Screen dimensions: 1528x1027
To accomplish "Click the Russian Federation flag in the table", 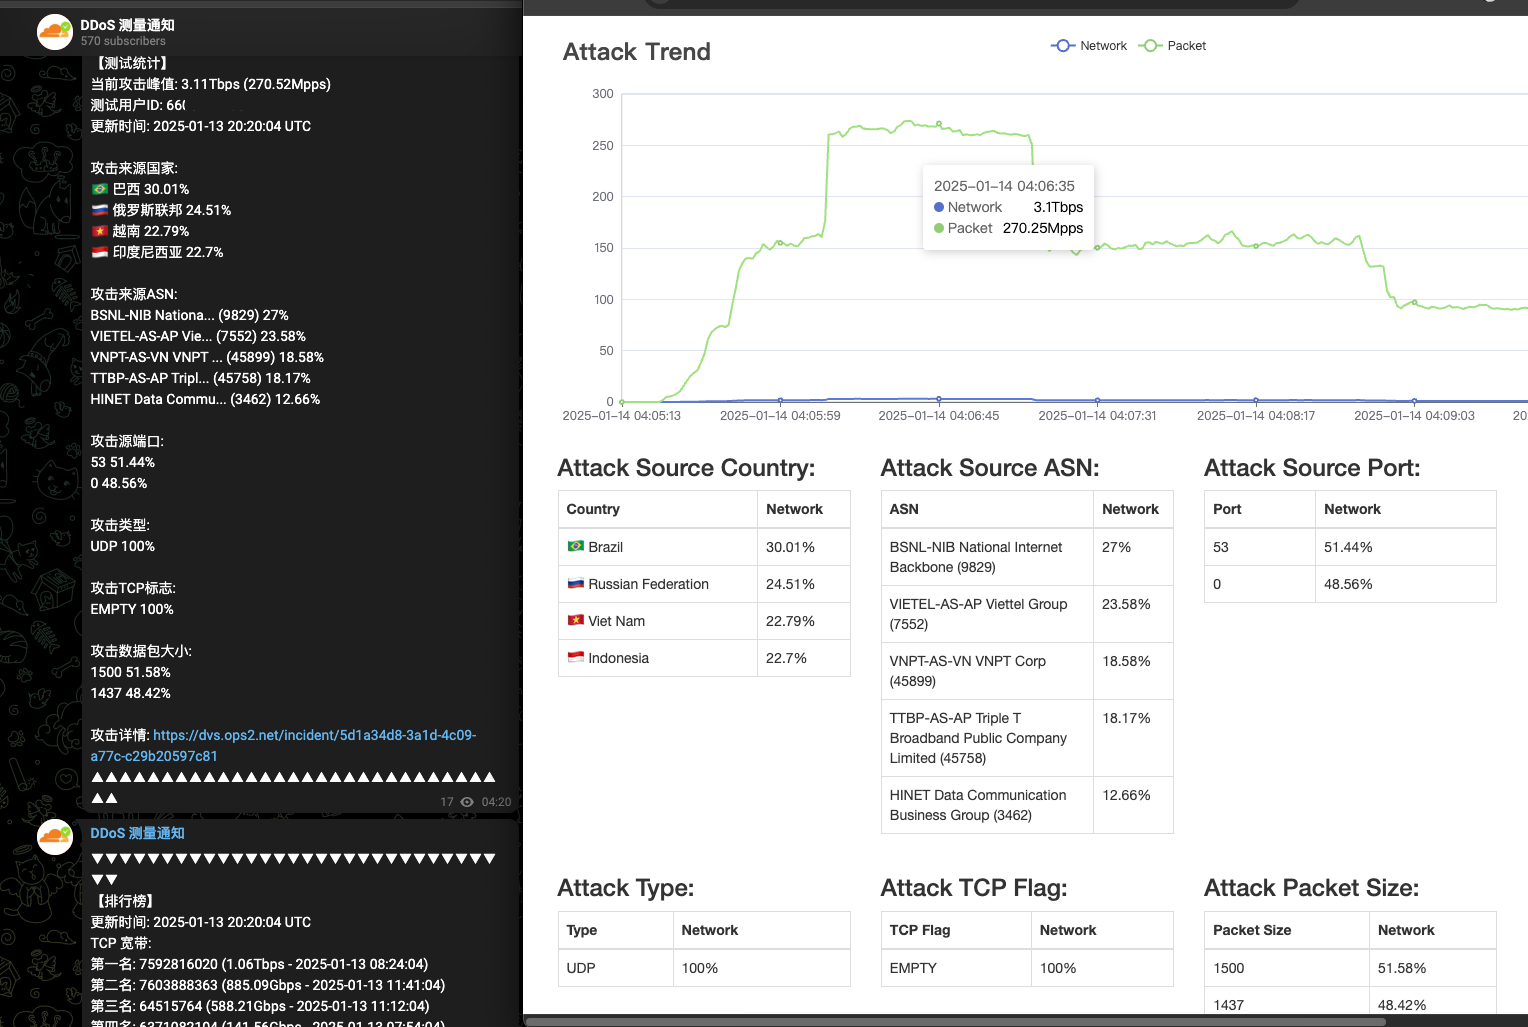I will click(x=576, y=584).
